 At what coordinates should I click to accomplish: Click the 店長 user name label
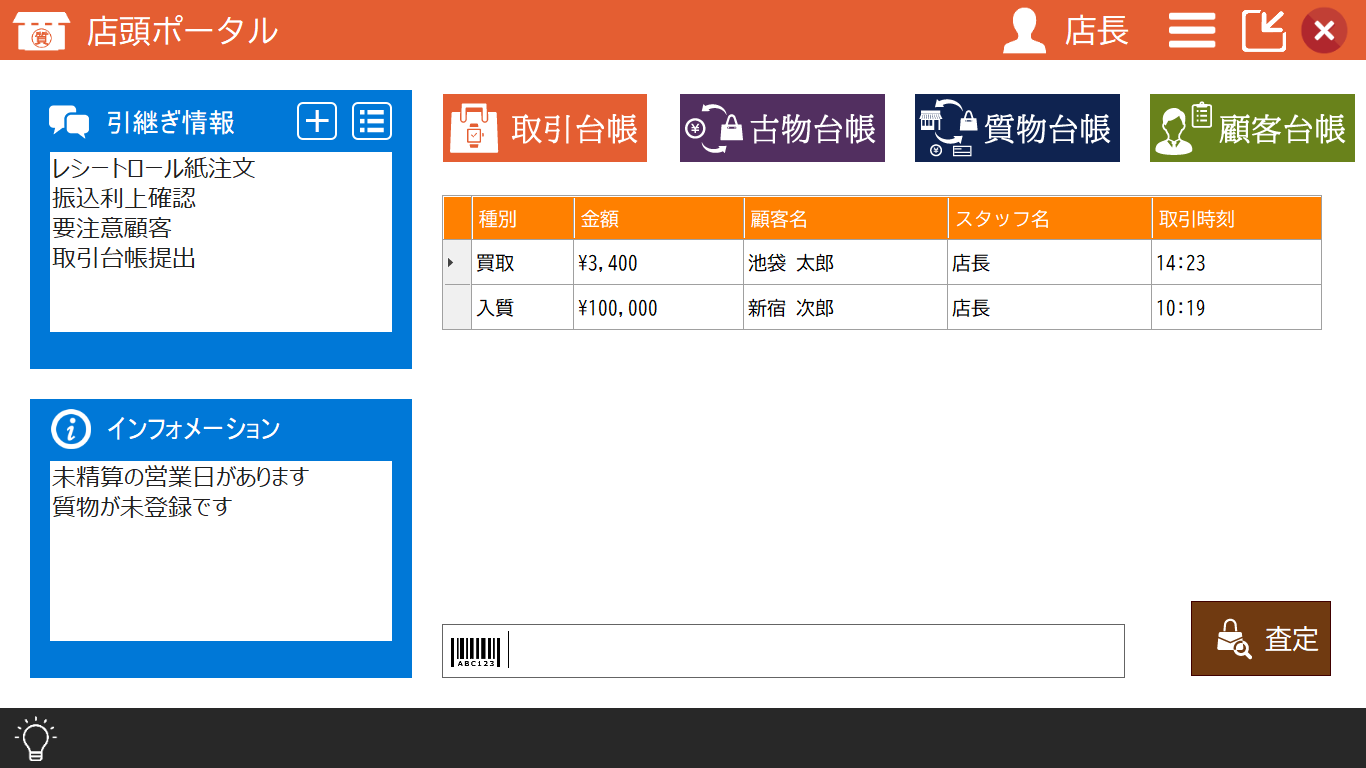click(x=1097, y=31)
